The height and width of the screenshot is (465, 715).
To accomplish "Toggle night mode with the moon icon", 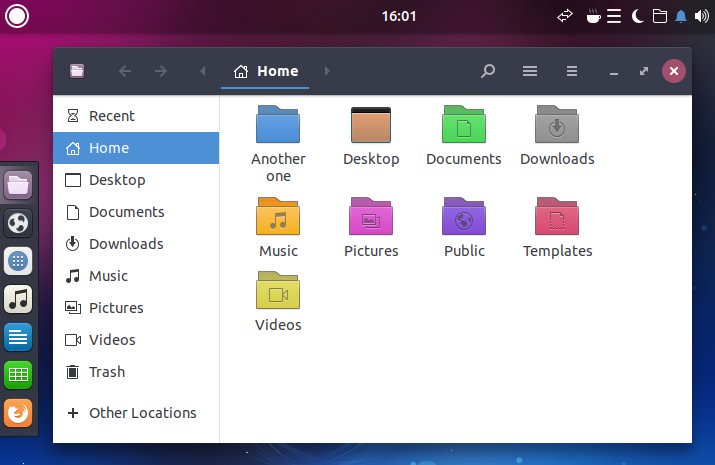I will coord(637,16).
